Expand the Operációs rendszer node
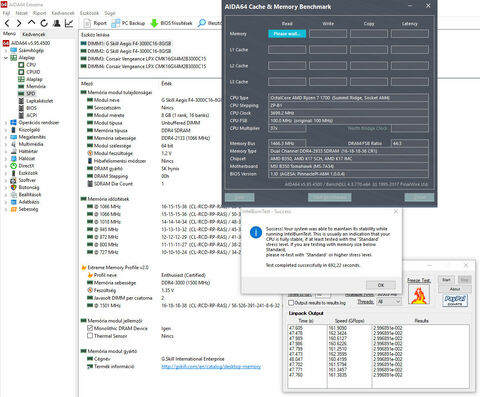 (6, 123)
